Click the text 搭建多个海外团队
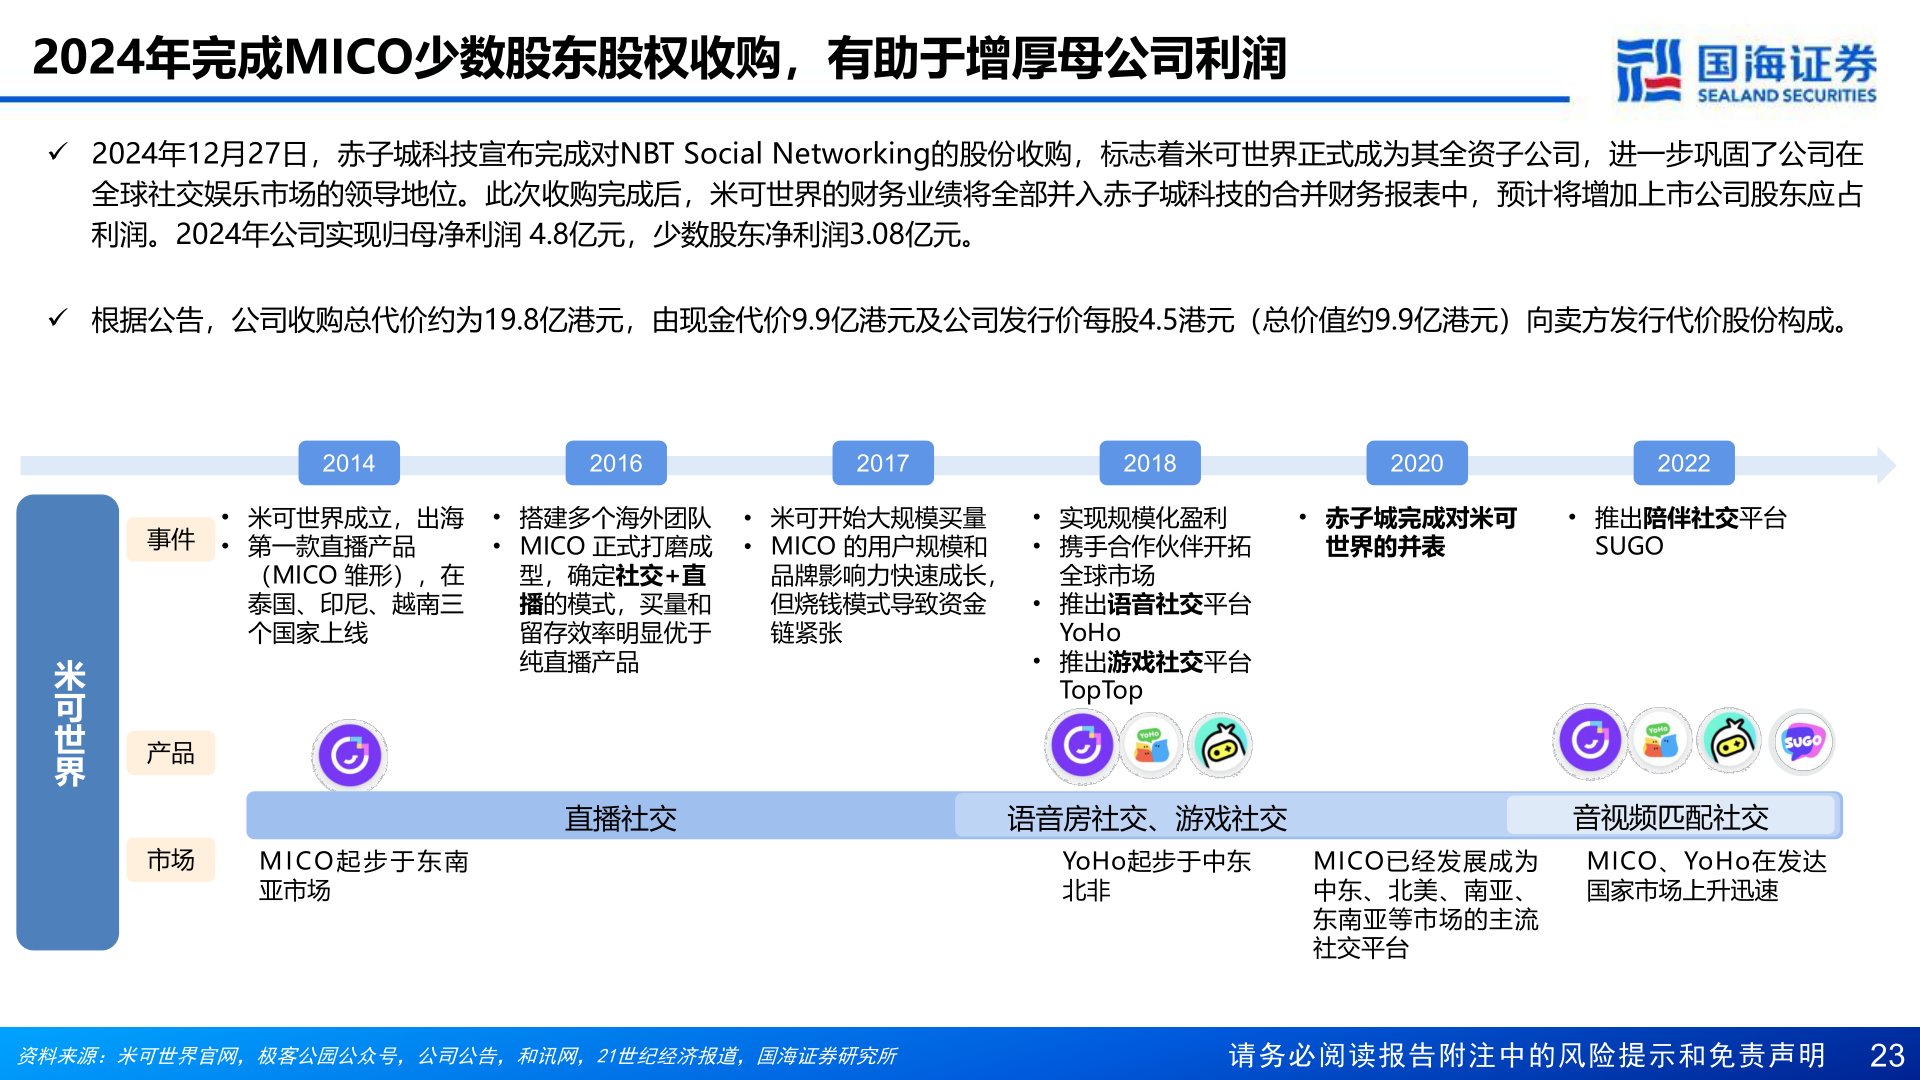The width and height of the screenshot is (1920, 1080). tap(615, 518)
